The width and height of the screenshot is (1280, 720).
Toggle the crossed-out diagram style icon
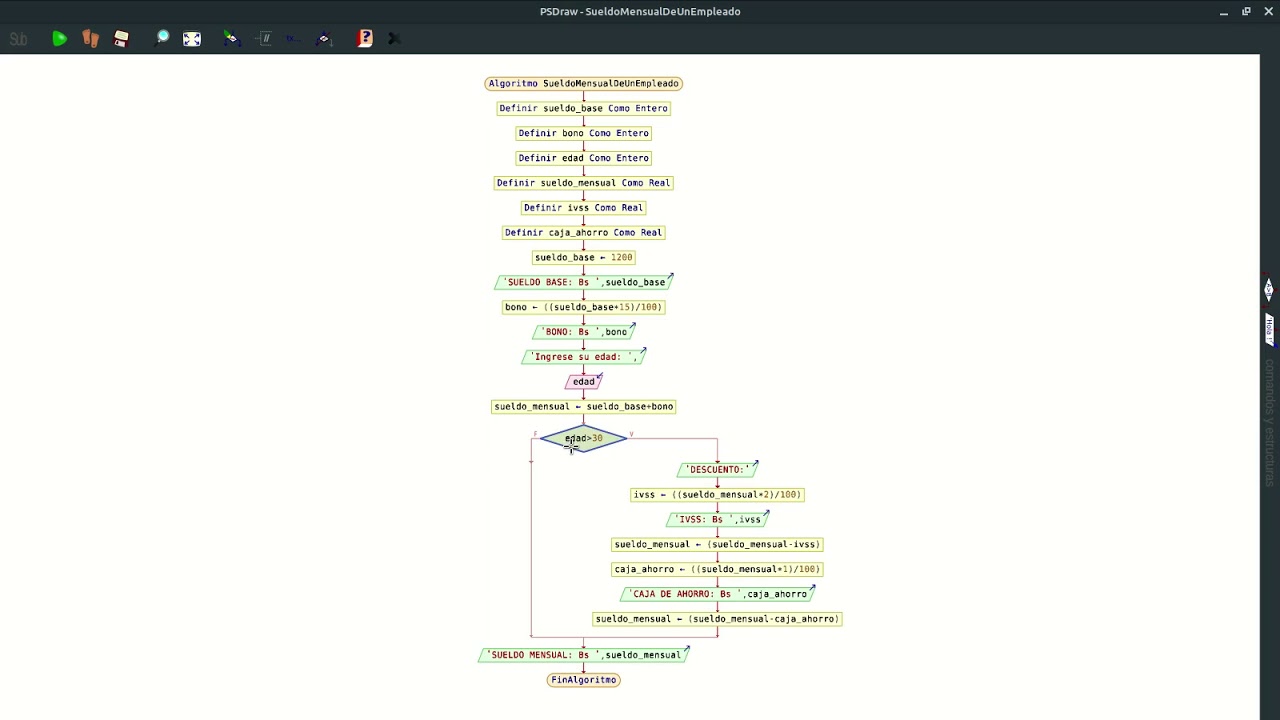(x=324, y=39)
